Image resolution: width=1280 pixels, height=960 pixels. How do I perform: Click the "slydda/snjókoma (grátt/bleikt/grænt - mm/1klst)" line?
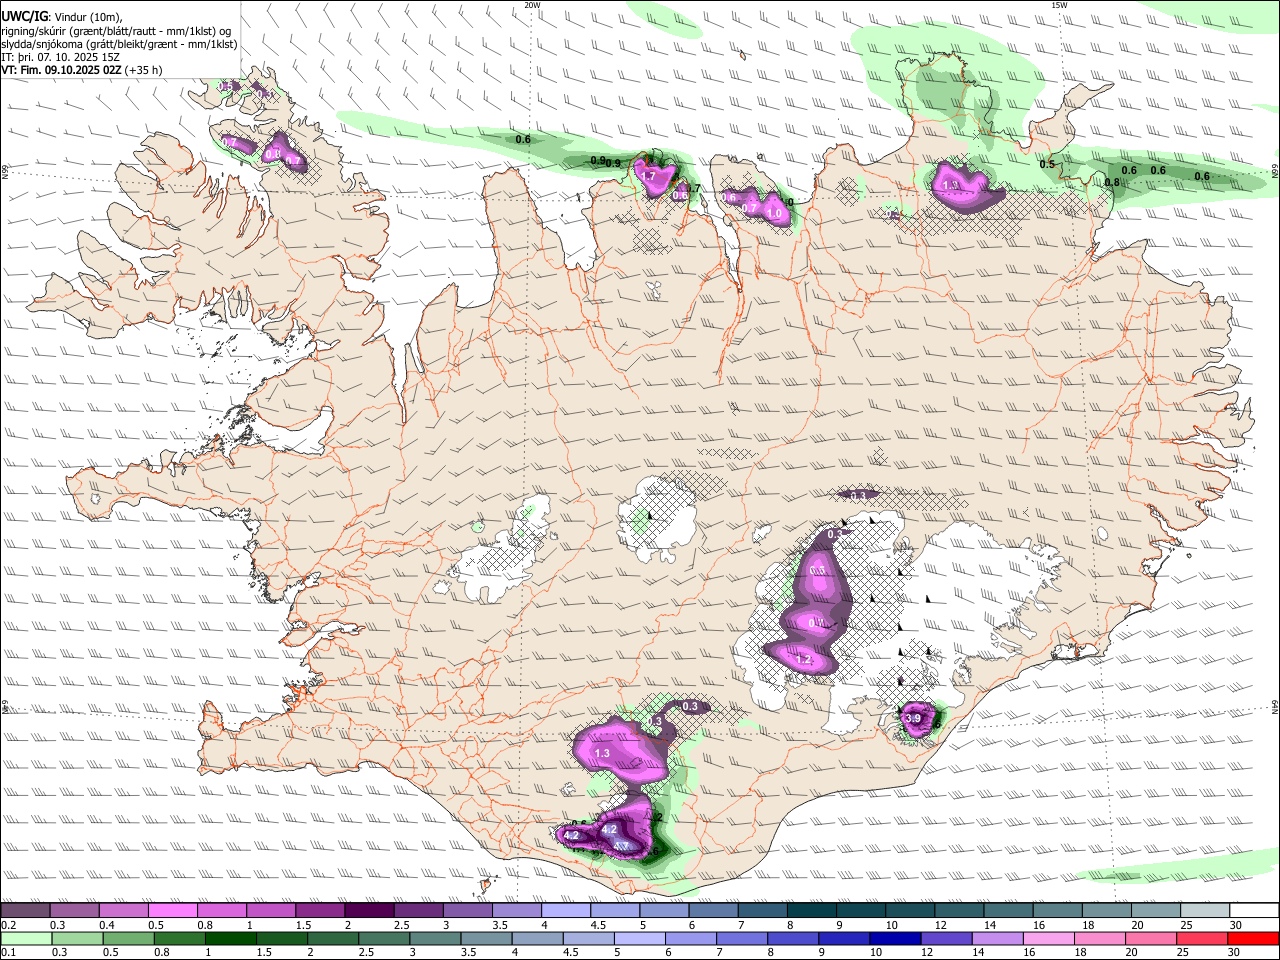click(119, 44)
